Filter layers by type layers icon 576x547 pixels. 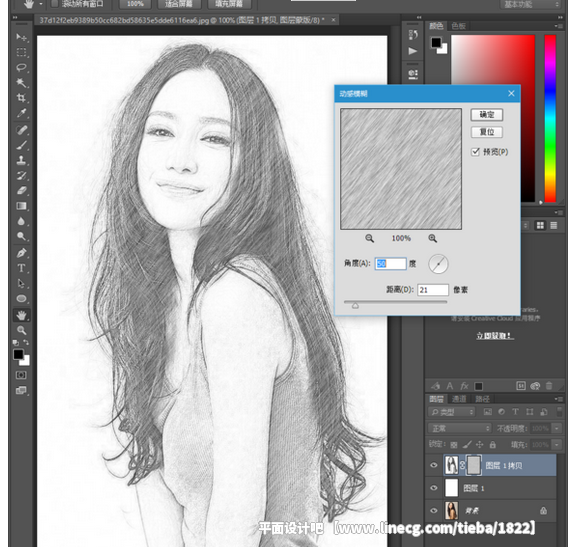515,412
